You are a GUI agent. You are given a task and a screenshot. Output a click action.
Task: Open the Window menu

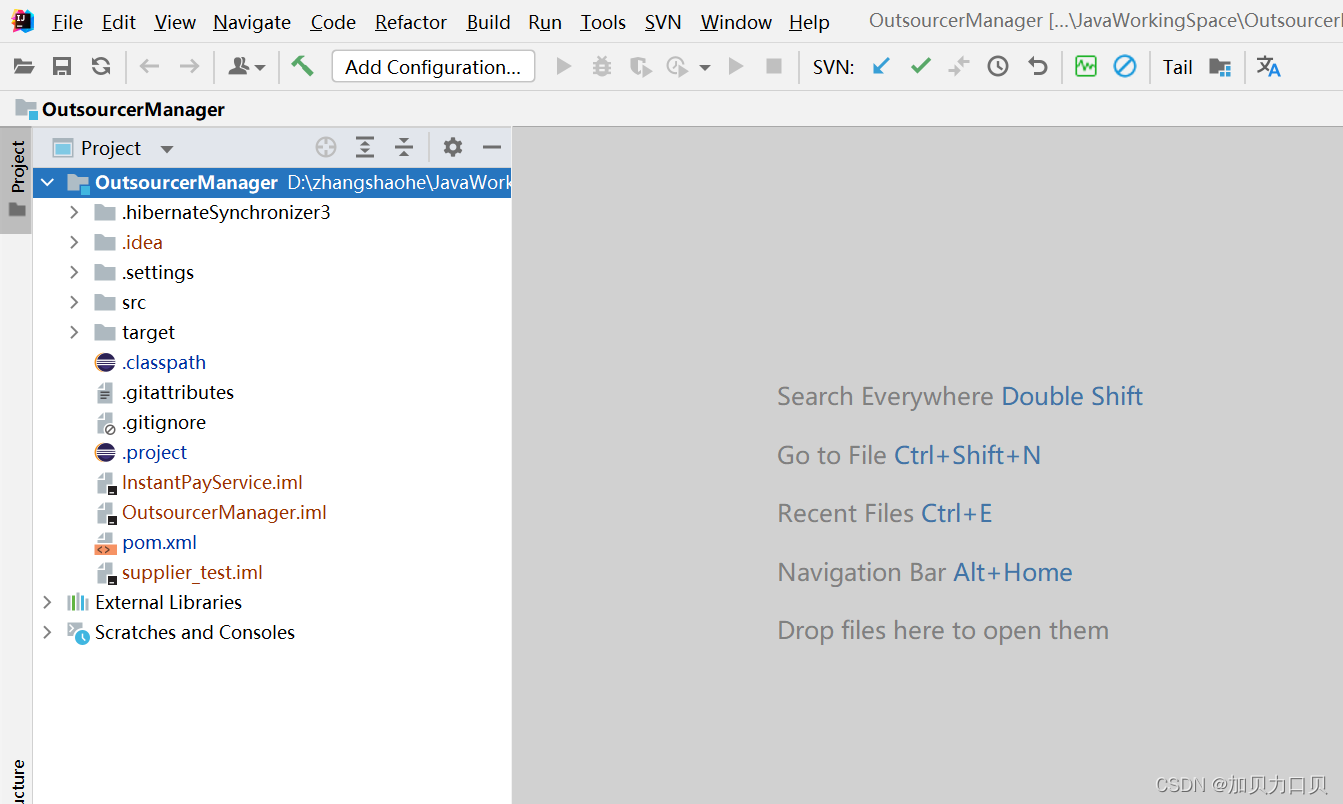point(736,22)
